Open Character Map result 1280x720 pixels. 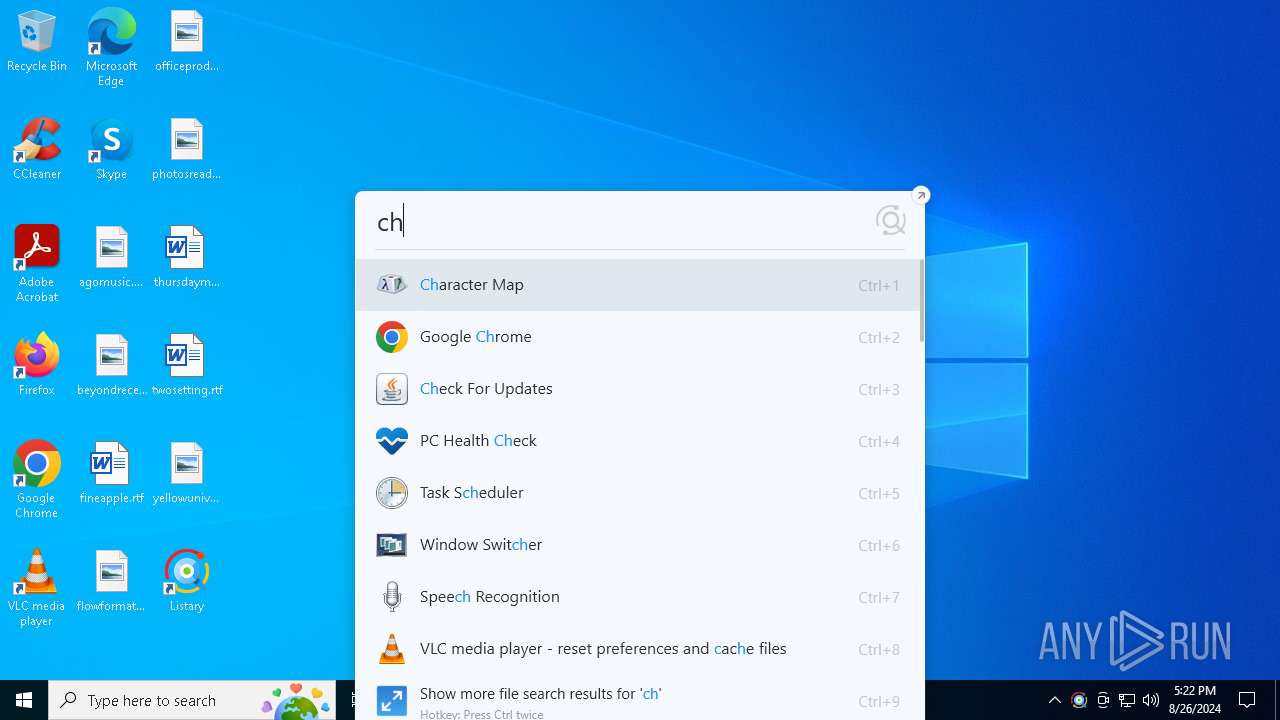[638, 285]
